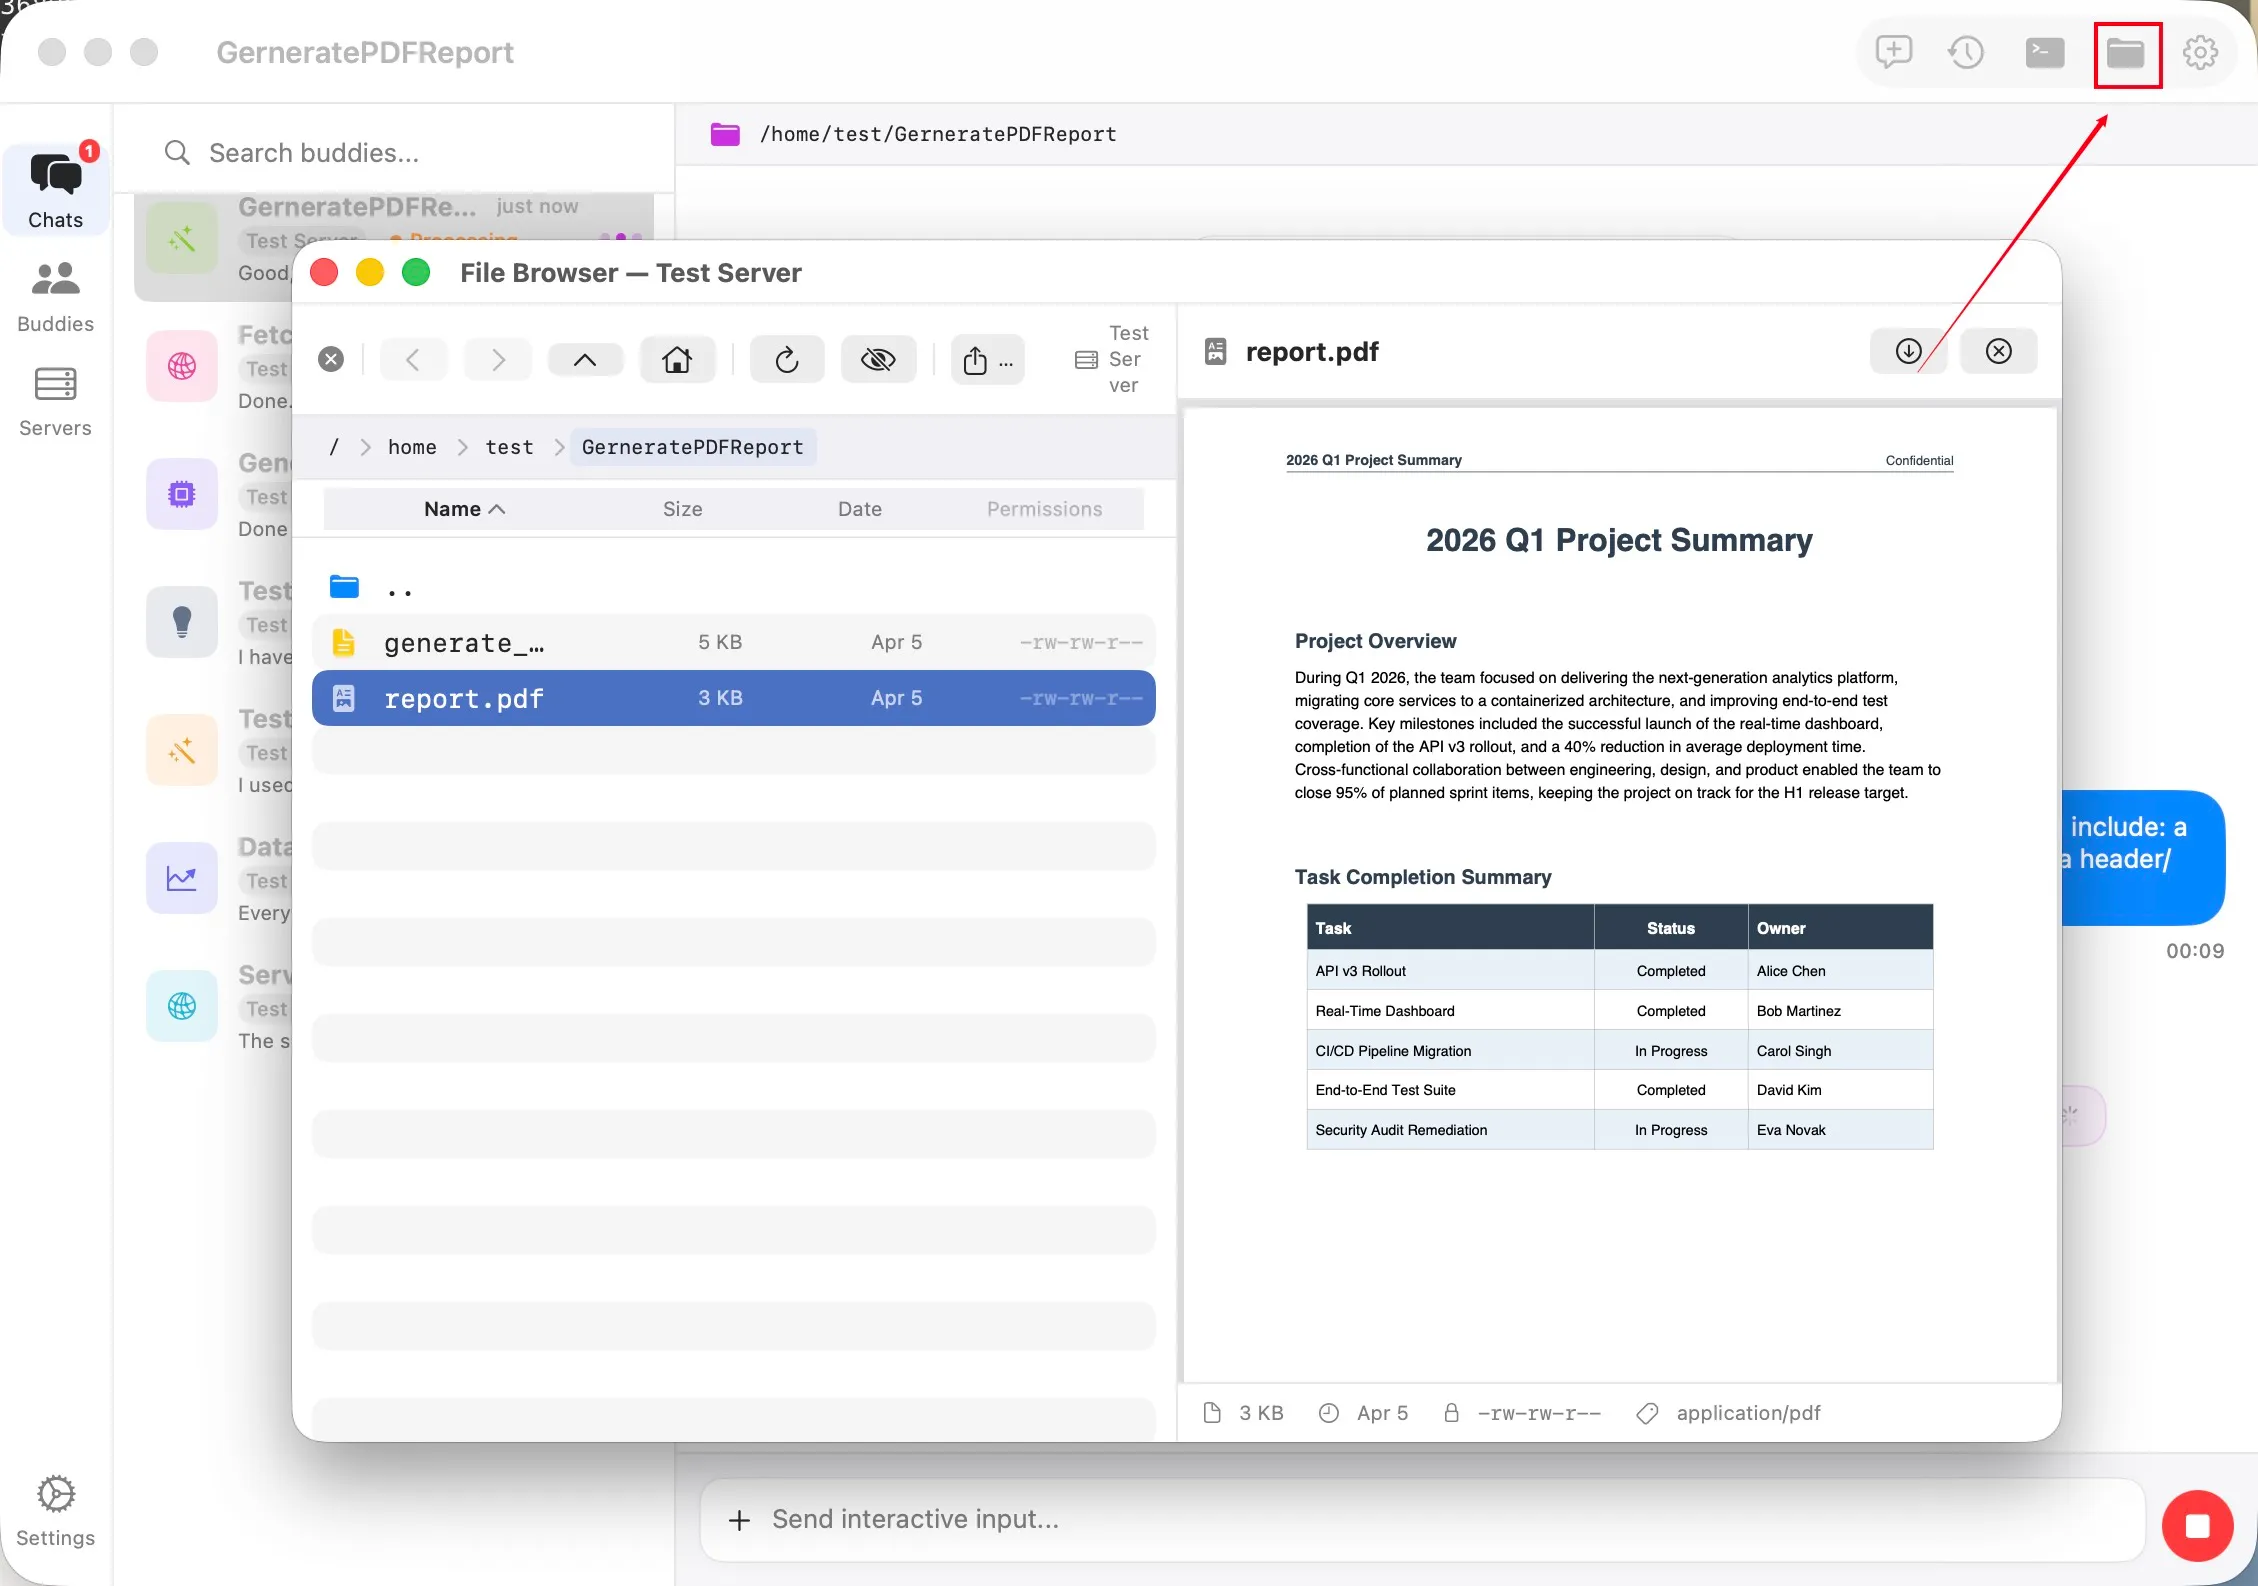Sort files by Permissions column
This screenshot has height=1586, width=2258.
1044,509
